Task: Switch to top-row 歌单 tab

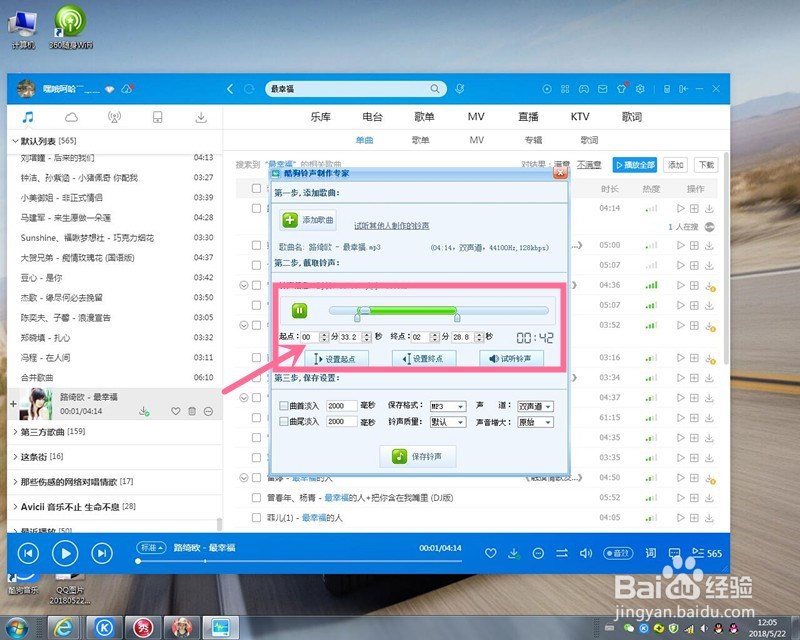Action: [424, 117]
